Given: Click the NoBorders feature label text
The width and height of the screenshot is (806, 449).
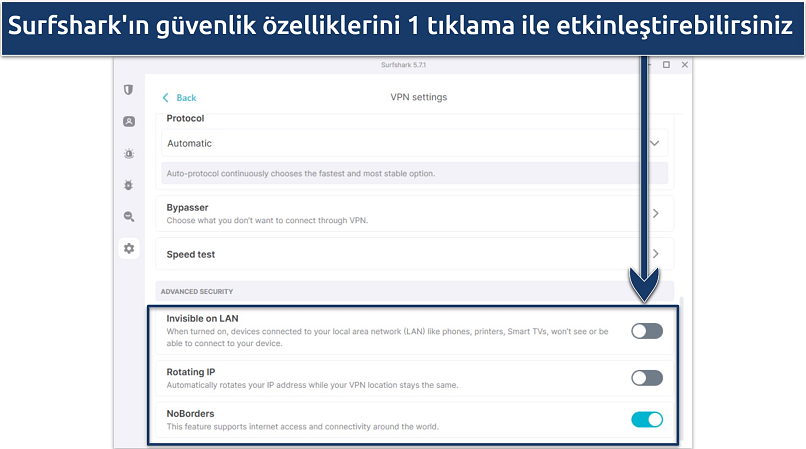Looking at the screenshot, I should pos(189,412).
